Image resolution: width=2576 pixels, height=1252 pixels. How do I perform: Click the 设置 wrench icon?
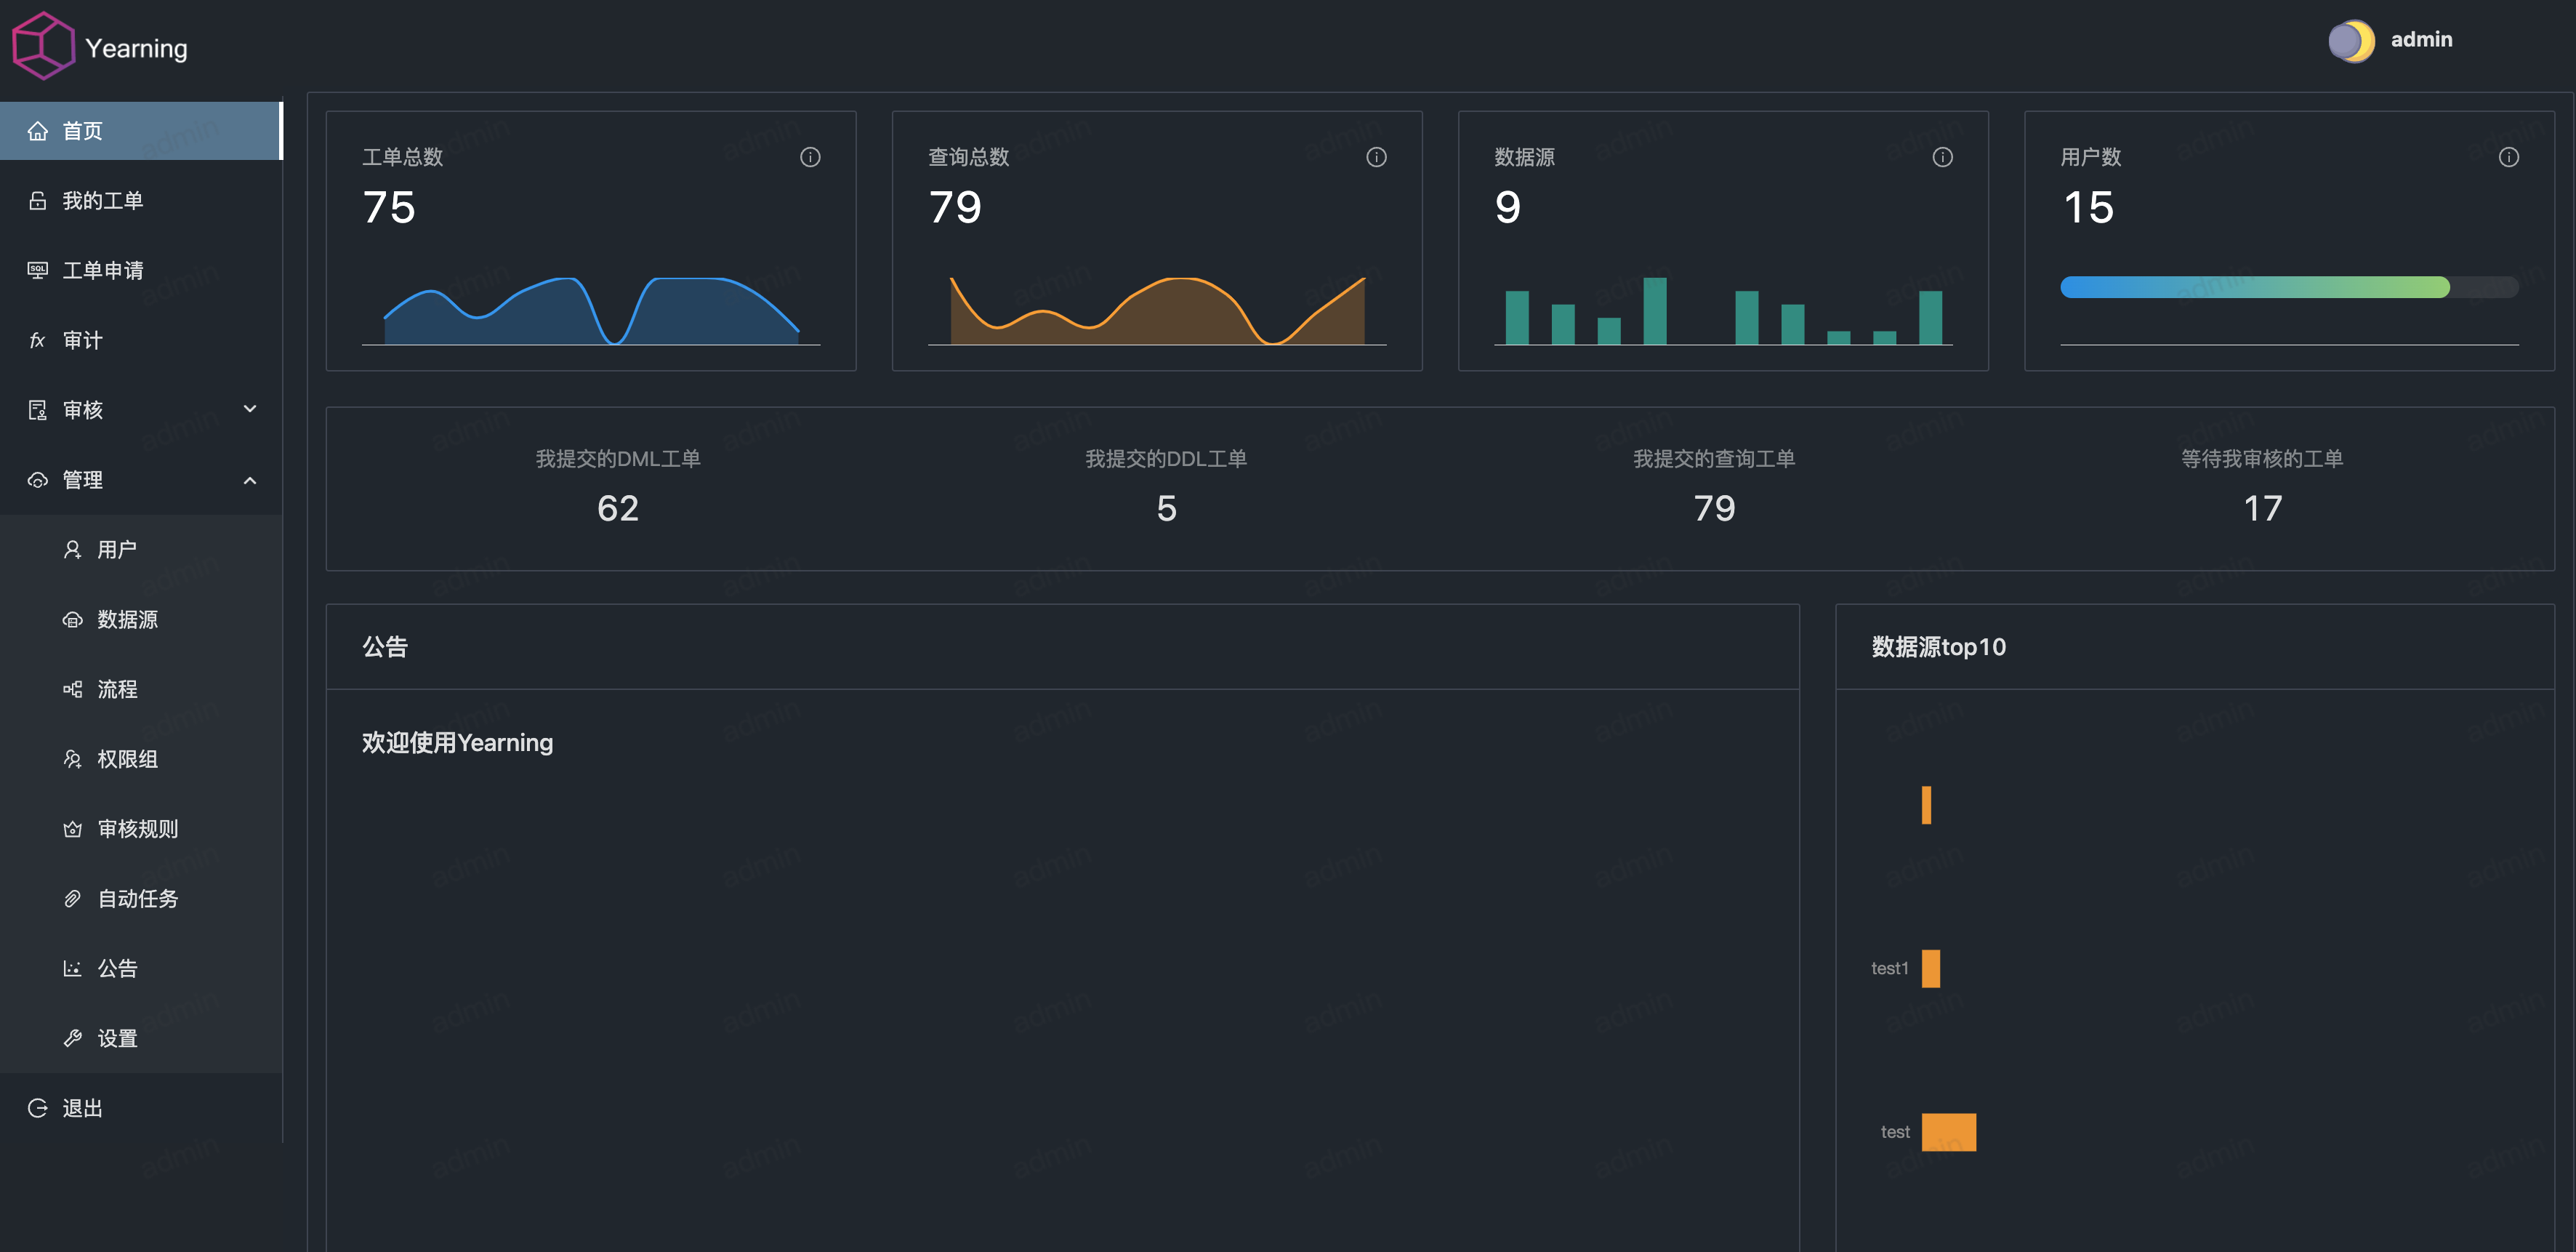coord(72,1038)
